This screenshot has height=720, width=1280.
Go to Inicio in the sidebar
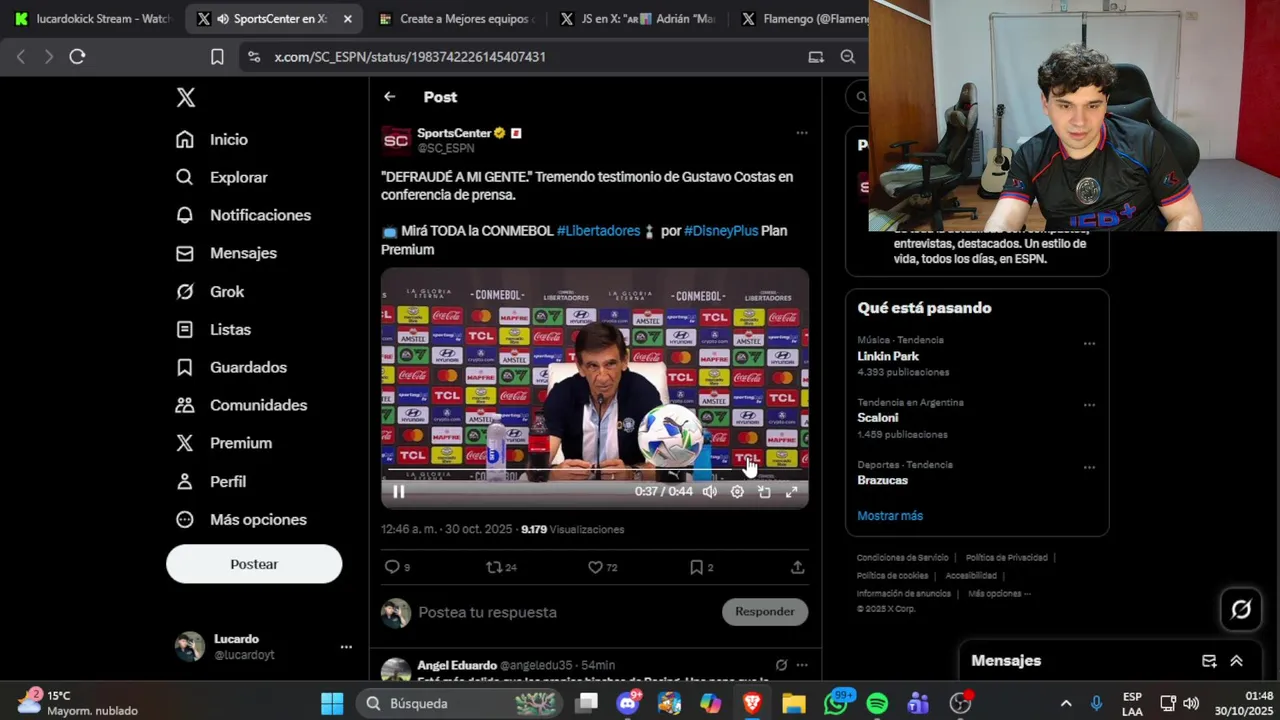pyautogui.click(x=211, y=139)
